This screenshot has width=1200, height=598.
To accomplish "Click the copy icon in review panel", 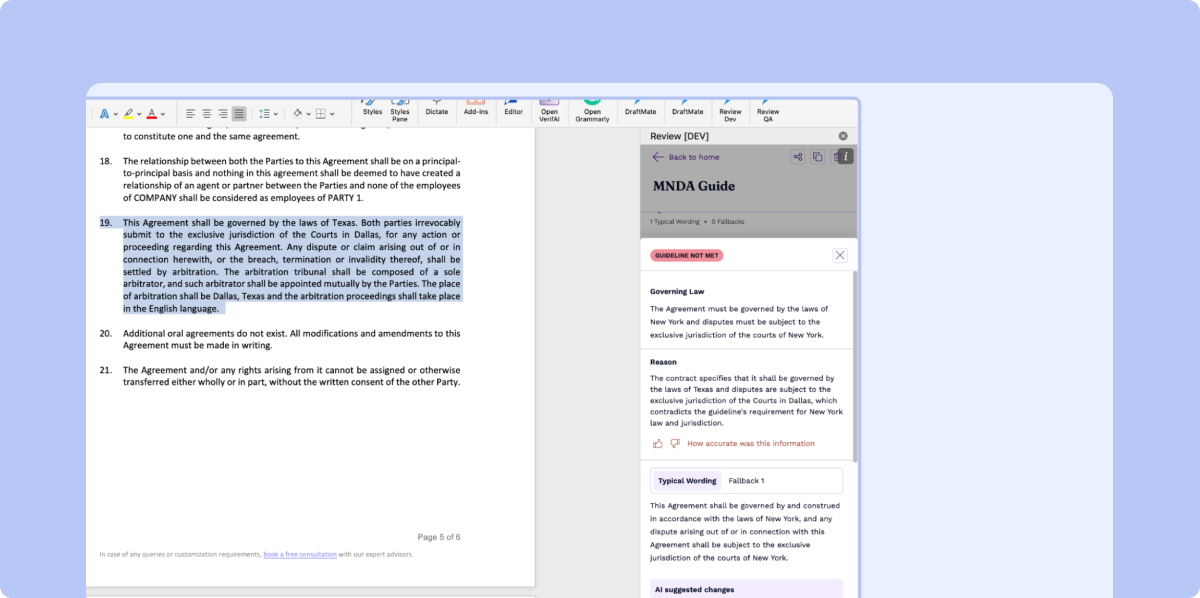I will click(817, 157).
